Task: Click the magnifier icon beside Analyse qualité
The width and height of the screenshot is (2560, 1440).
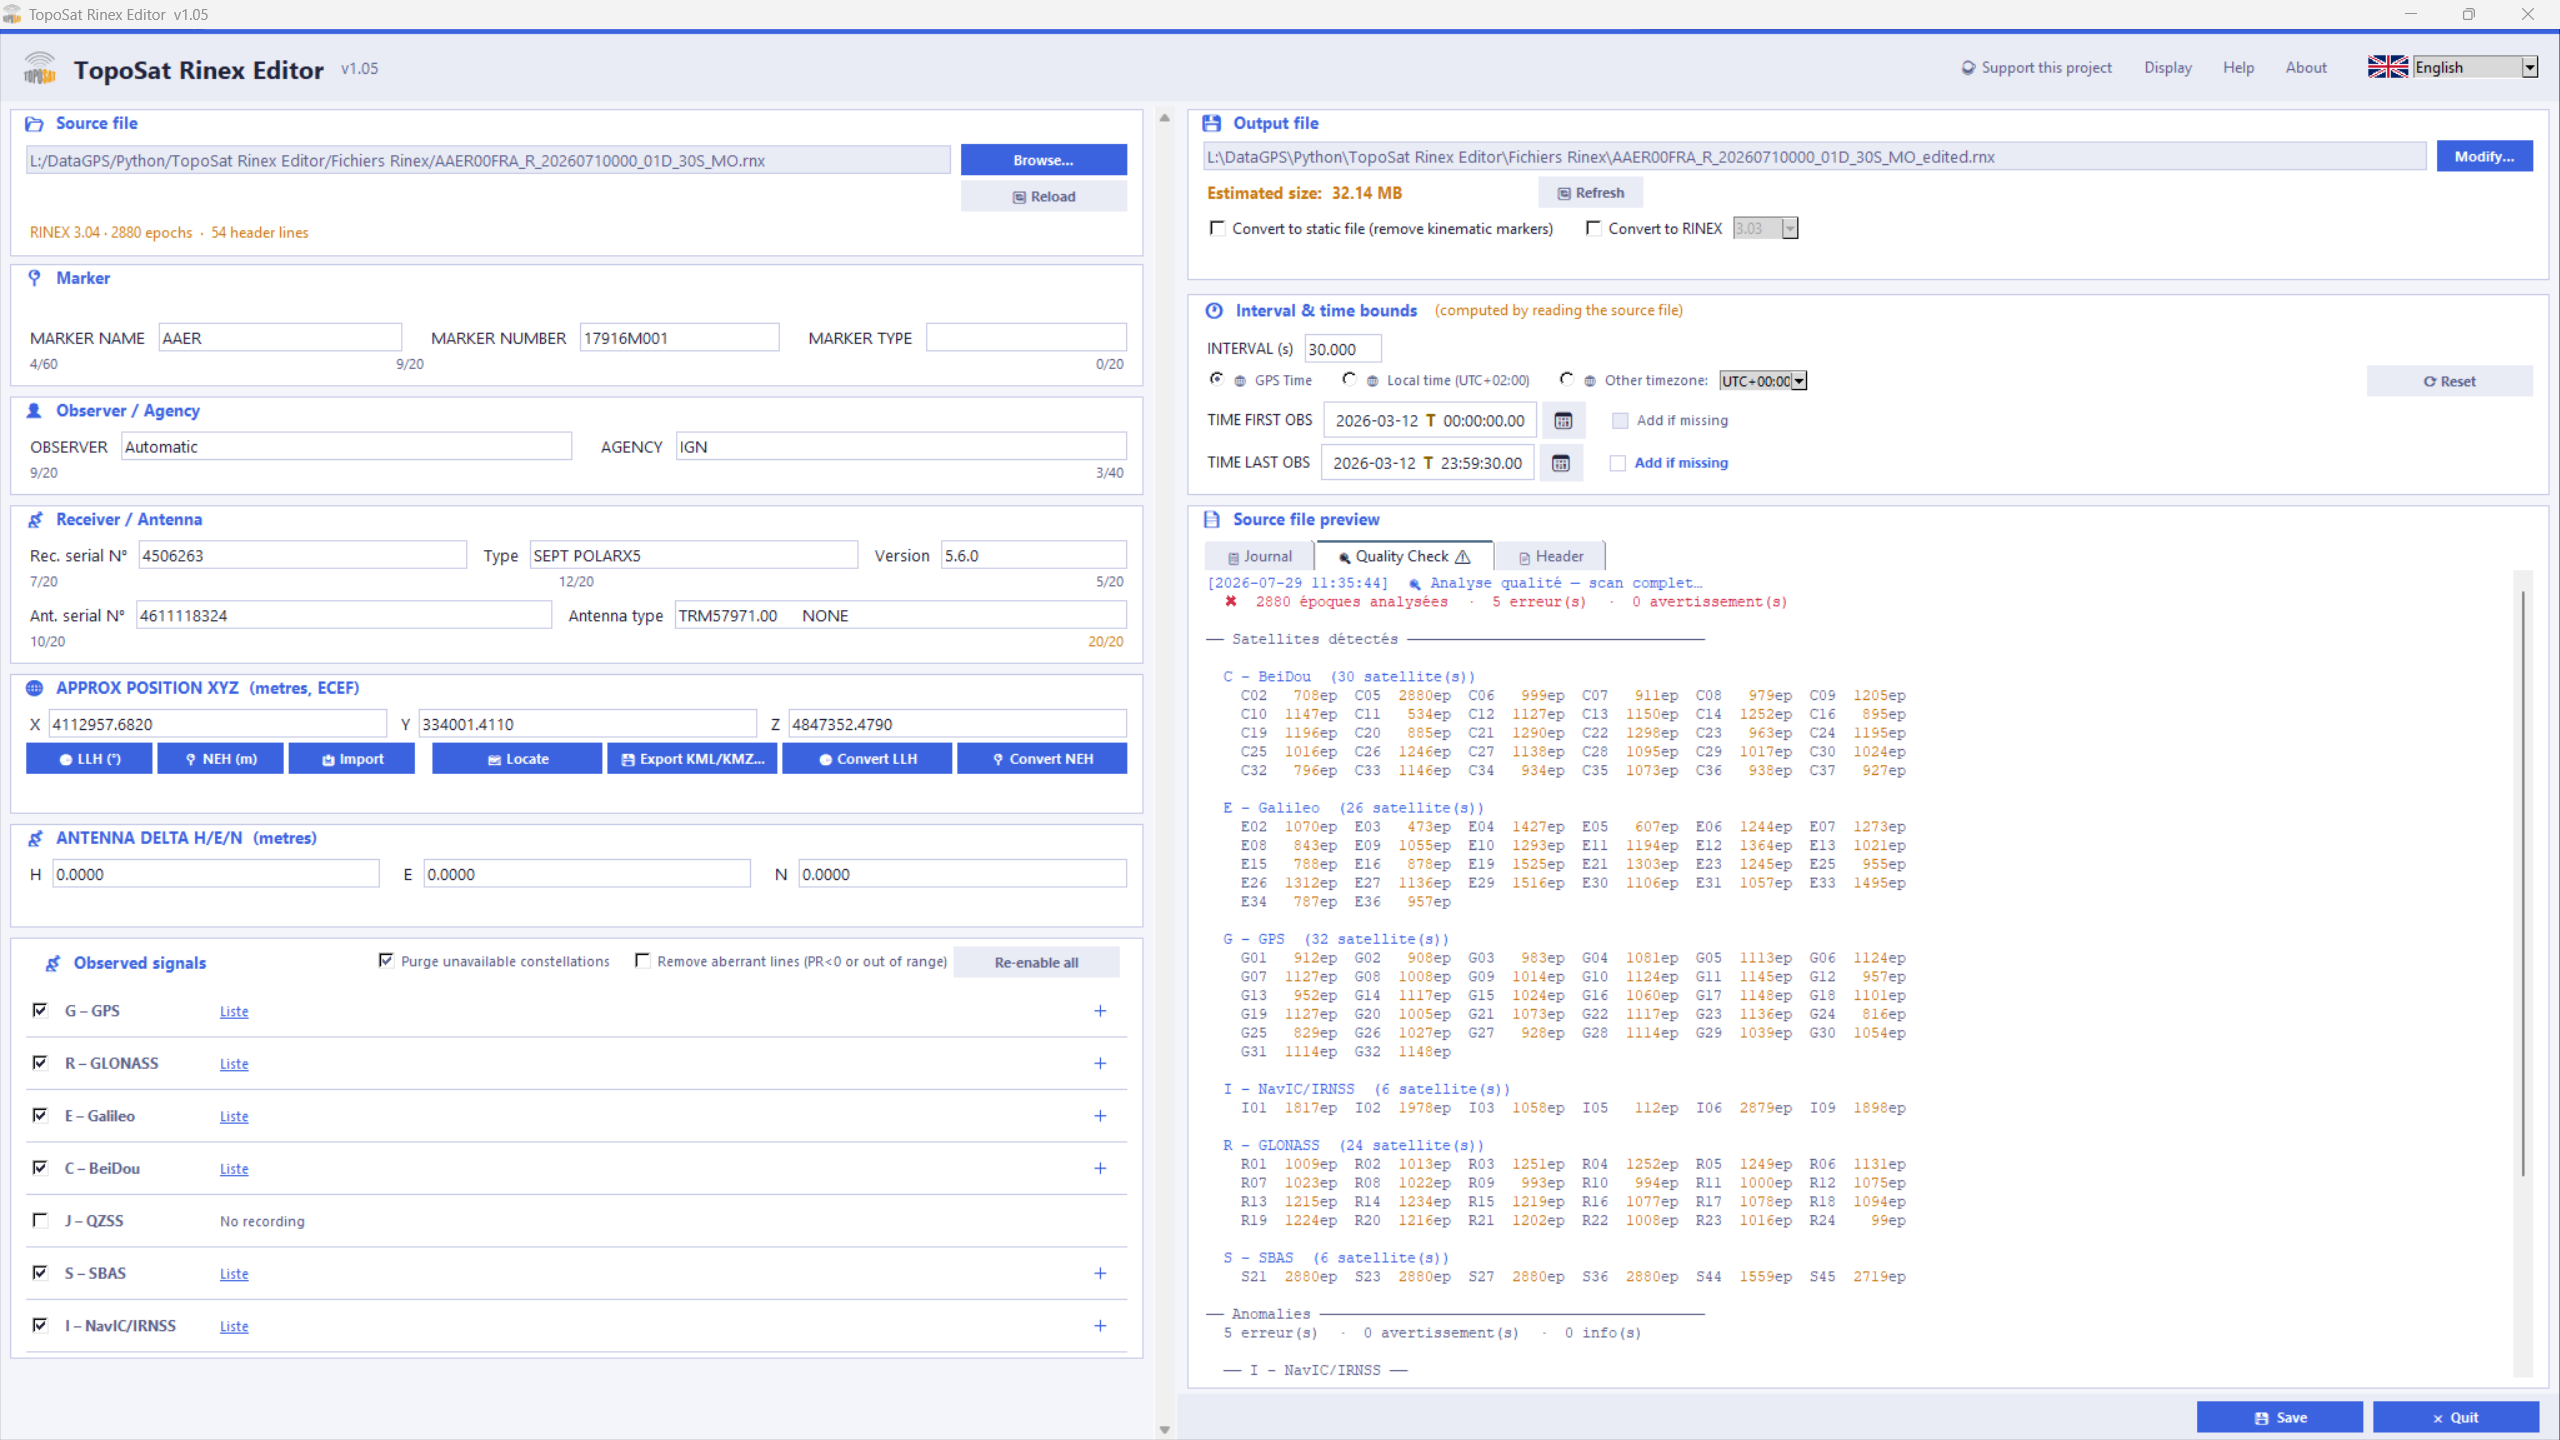Action: click(1415, 584)
